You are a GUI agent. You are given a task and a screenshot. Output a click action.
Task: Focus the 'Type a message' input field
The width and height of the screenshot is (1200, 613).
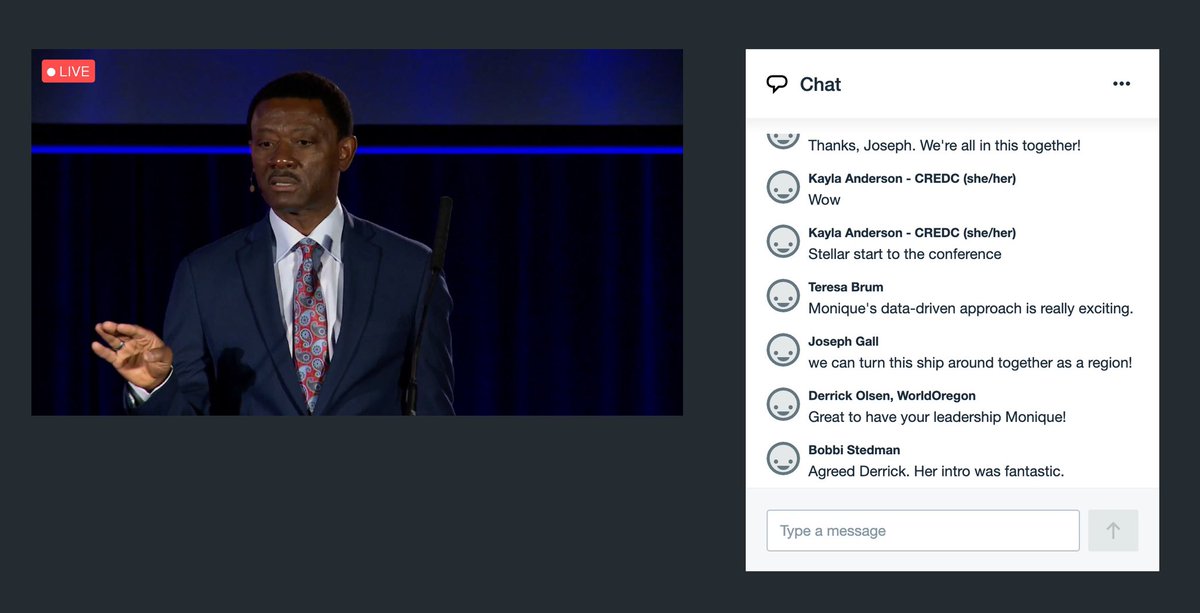tap(923, 531)
